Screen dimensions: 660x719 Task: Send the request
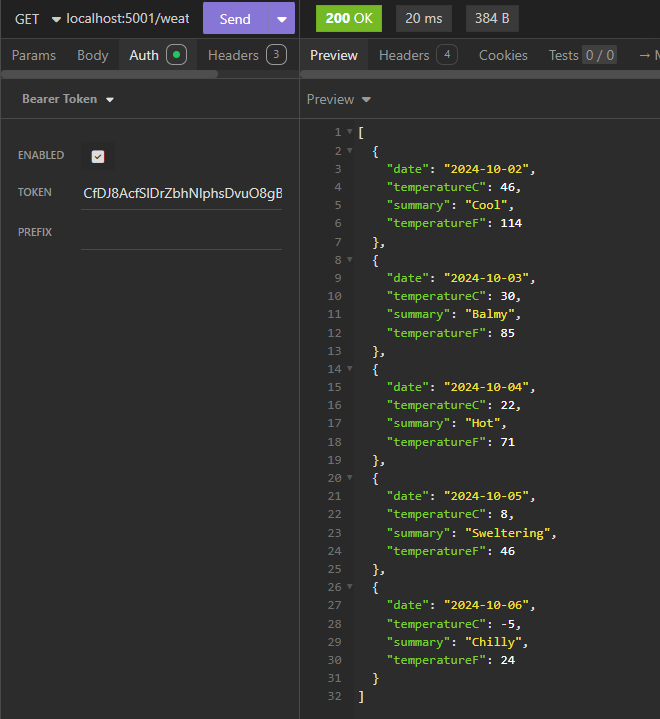tap(235, 19)
